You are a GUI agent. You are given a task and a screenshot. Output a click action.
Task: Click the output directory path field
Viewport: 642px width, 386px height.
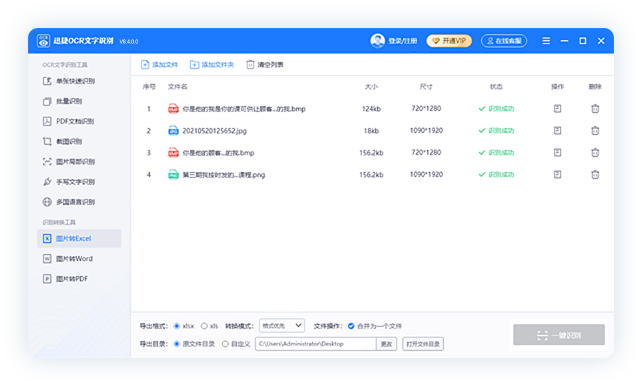pyautogui.click(x=316, y=344)
